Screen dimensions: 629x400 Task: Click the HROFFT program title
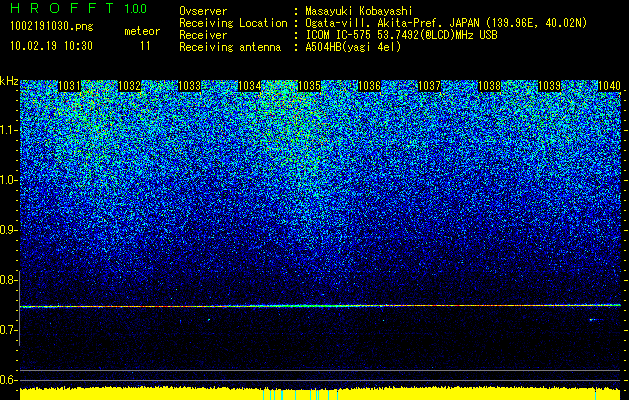coord(62,8)
